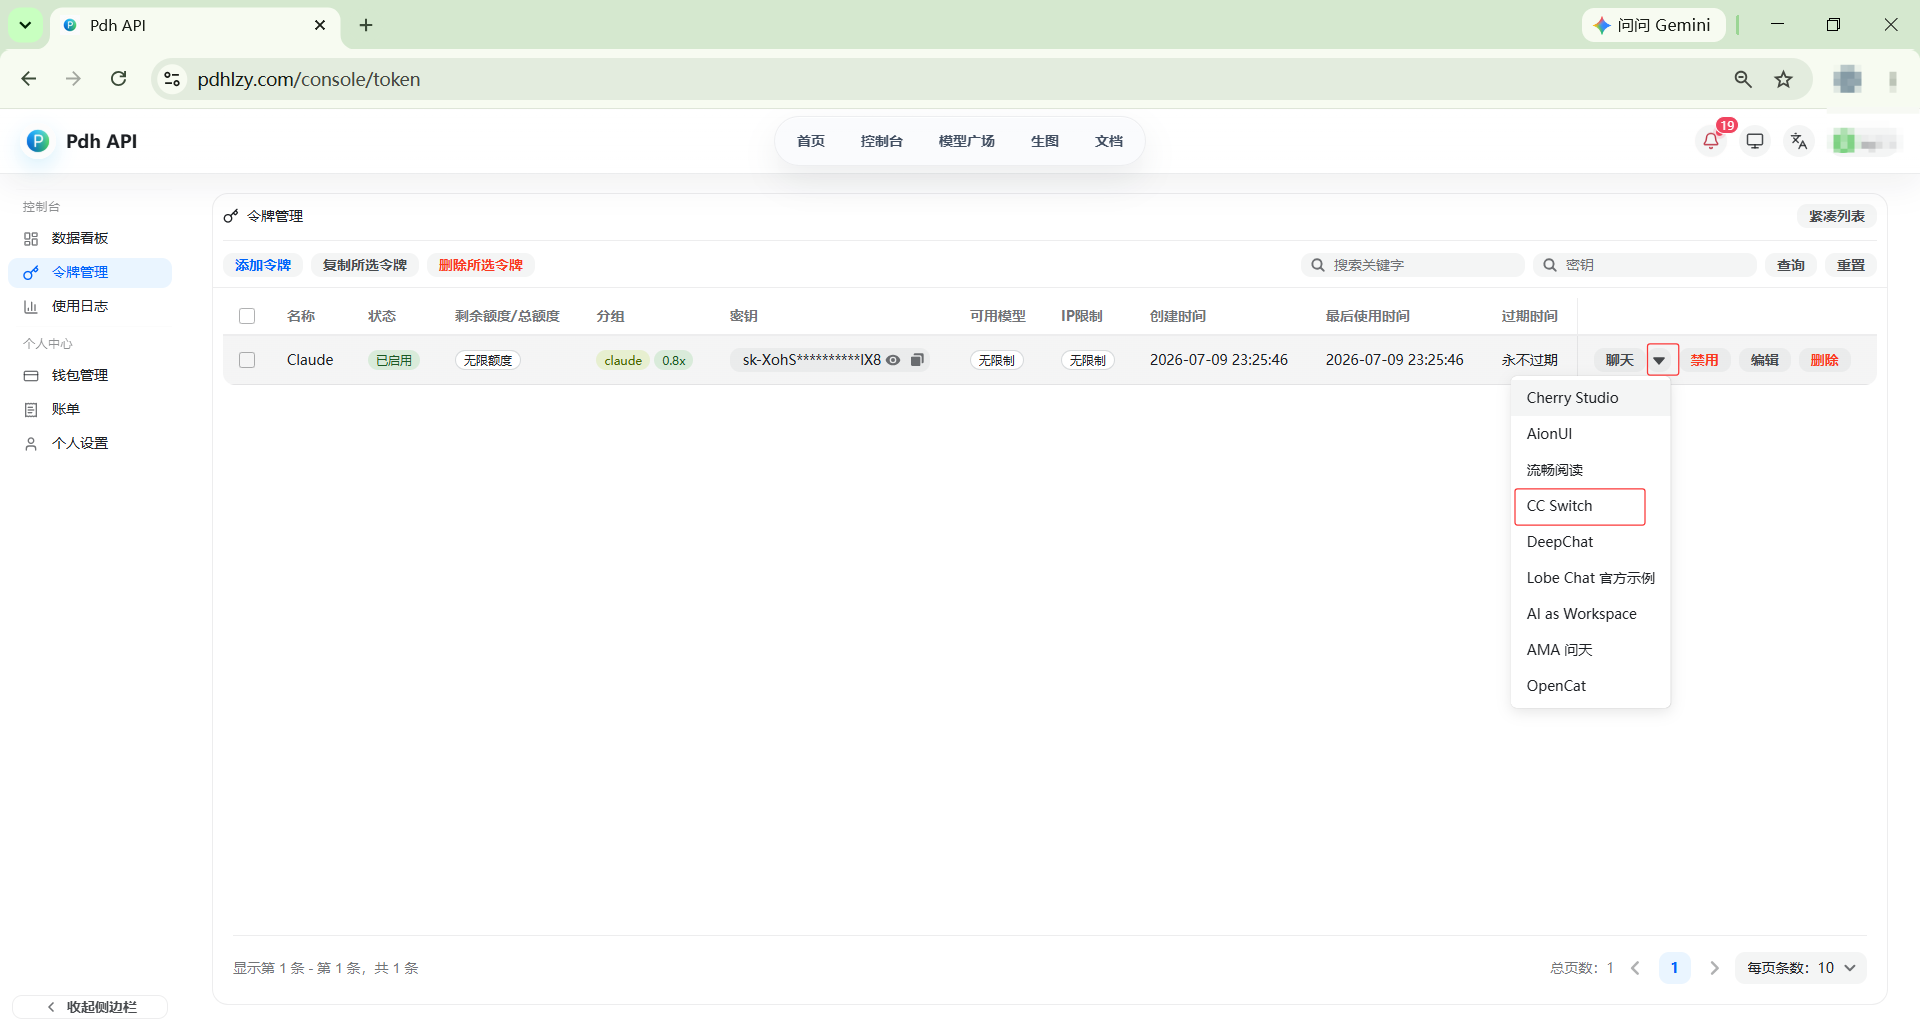Bookmark the page with star icon
This screenshot has width=1920, height=1030.
coord(1784,79)
